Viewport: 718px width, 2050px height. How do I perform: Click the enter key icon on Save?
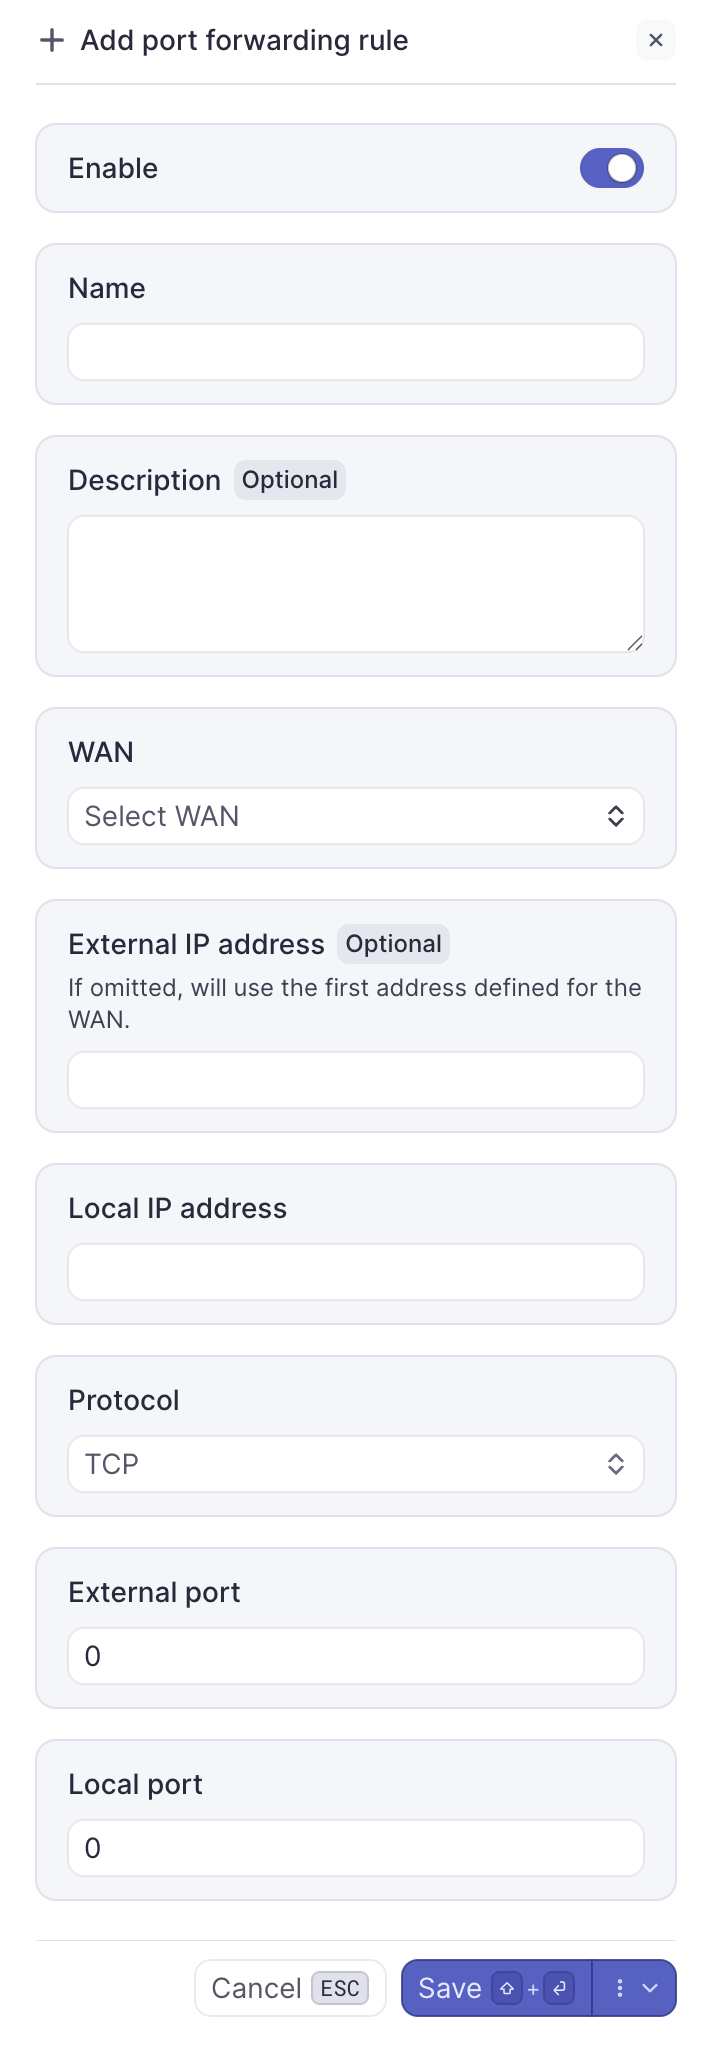click(560, 1989)
